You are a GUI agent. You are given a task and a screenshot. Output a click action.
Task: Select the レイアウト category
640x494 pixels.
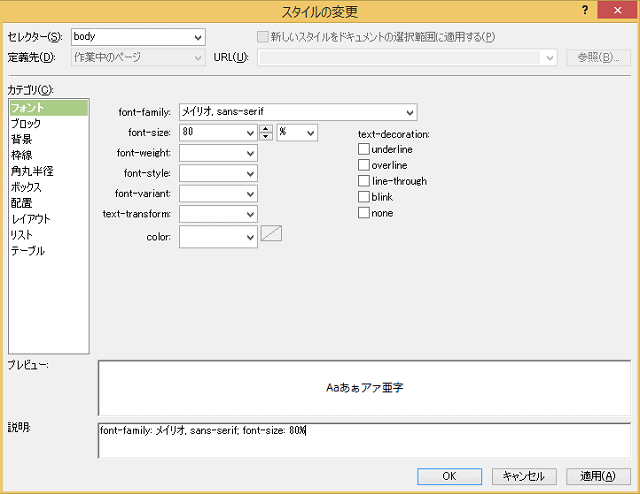[49, 219]
